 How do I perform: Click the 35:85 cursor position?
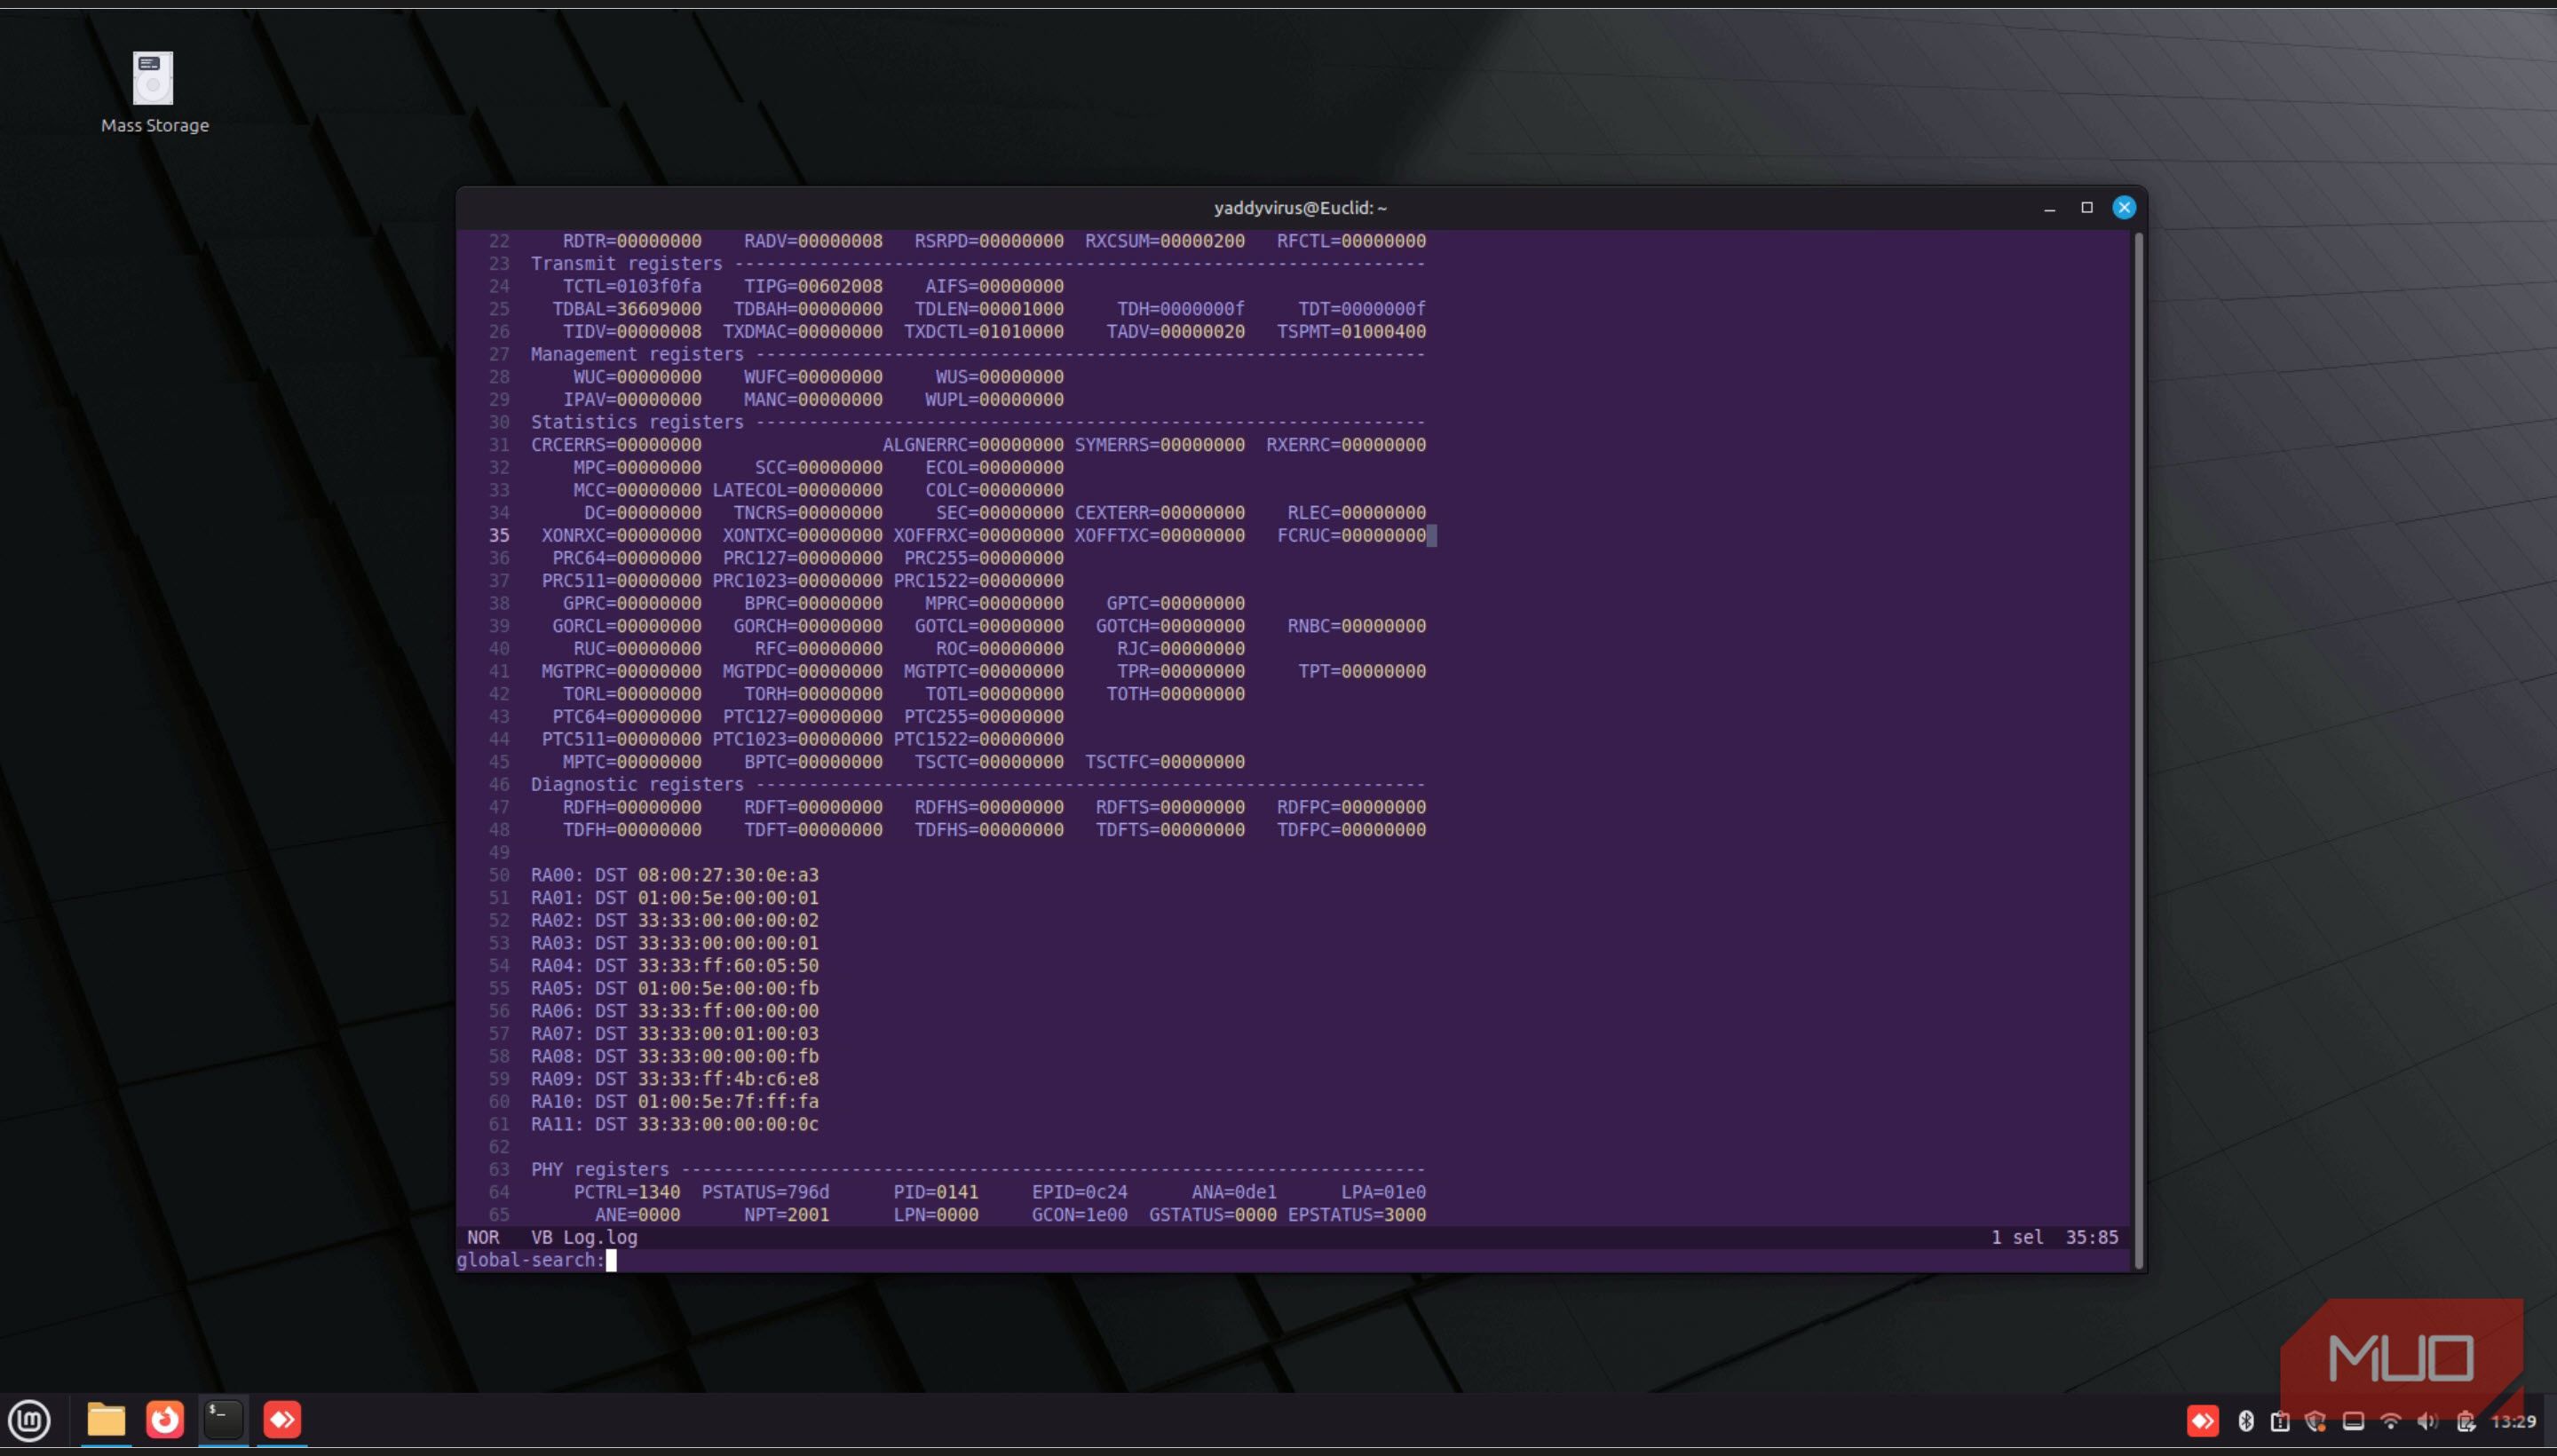click(x=2092, y=1237)
